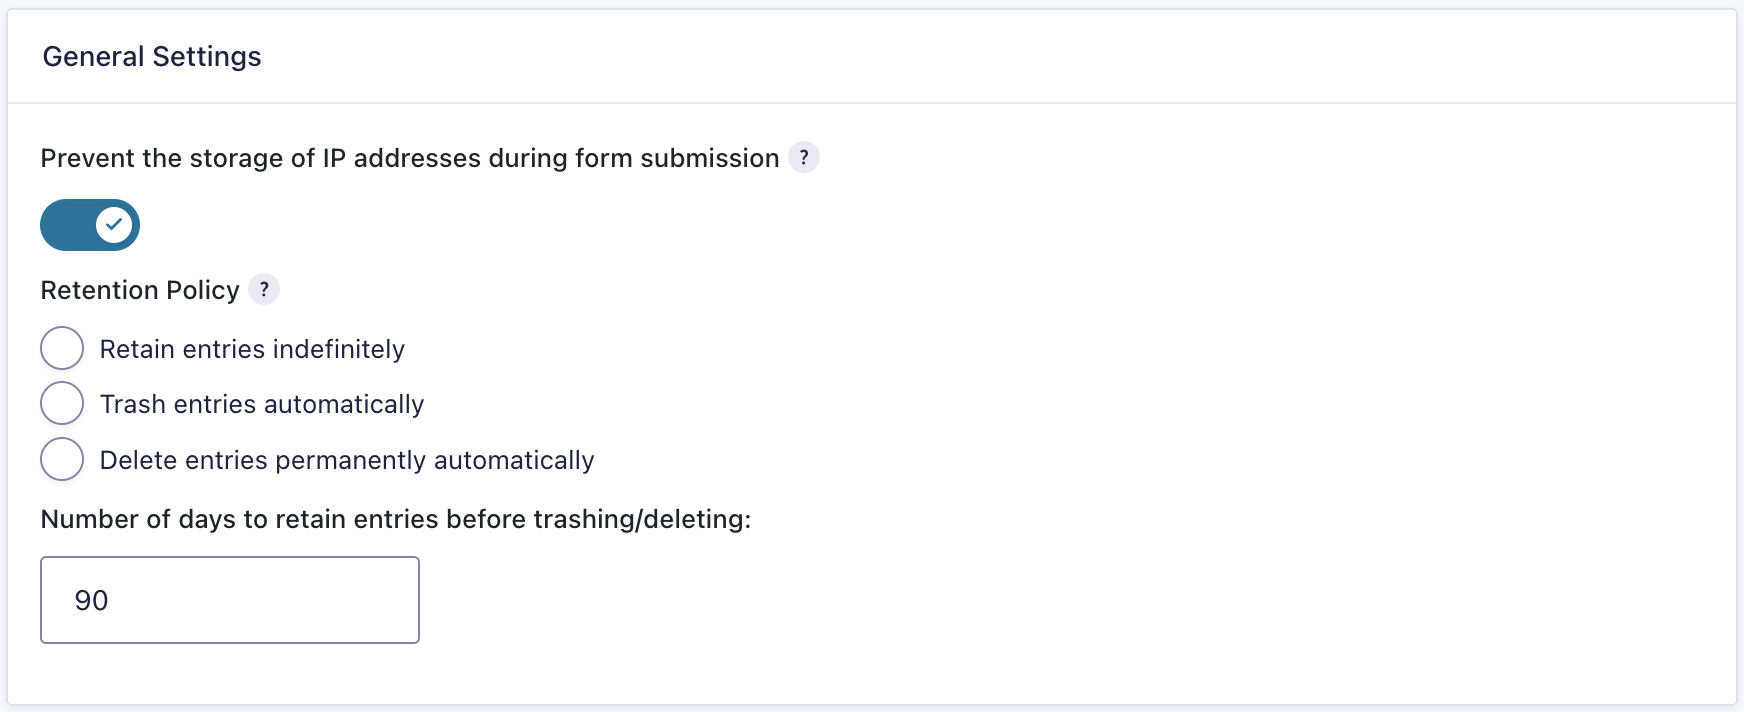Click the General Settings panel header bar
Viewport: 1744px width, 712px height.
tap(900, 57)
